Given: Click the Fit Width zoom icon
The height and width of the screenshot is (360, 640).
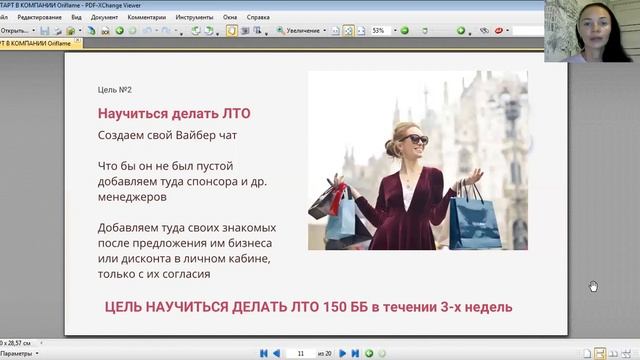Looking at the screenshot, I should pos(361,31).
